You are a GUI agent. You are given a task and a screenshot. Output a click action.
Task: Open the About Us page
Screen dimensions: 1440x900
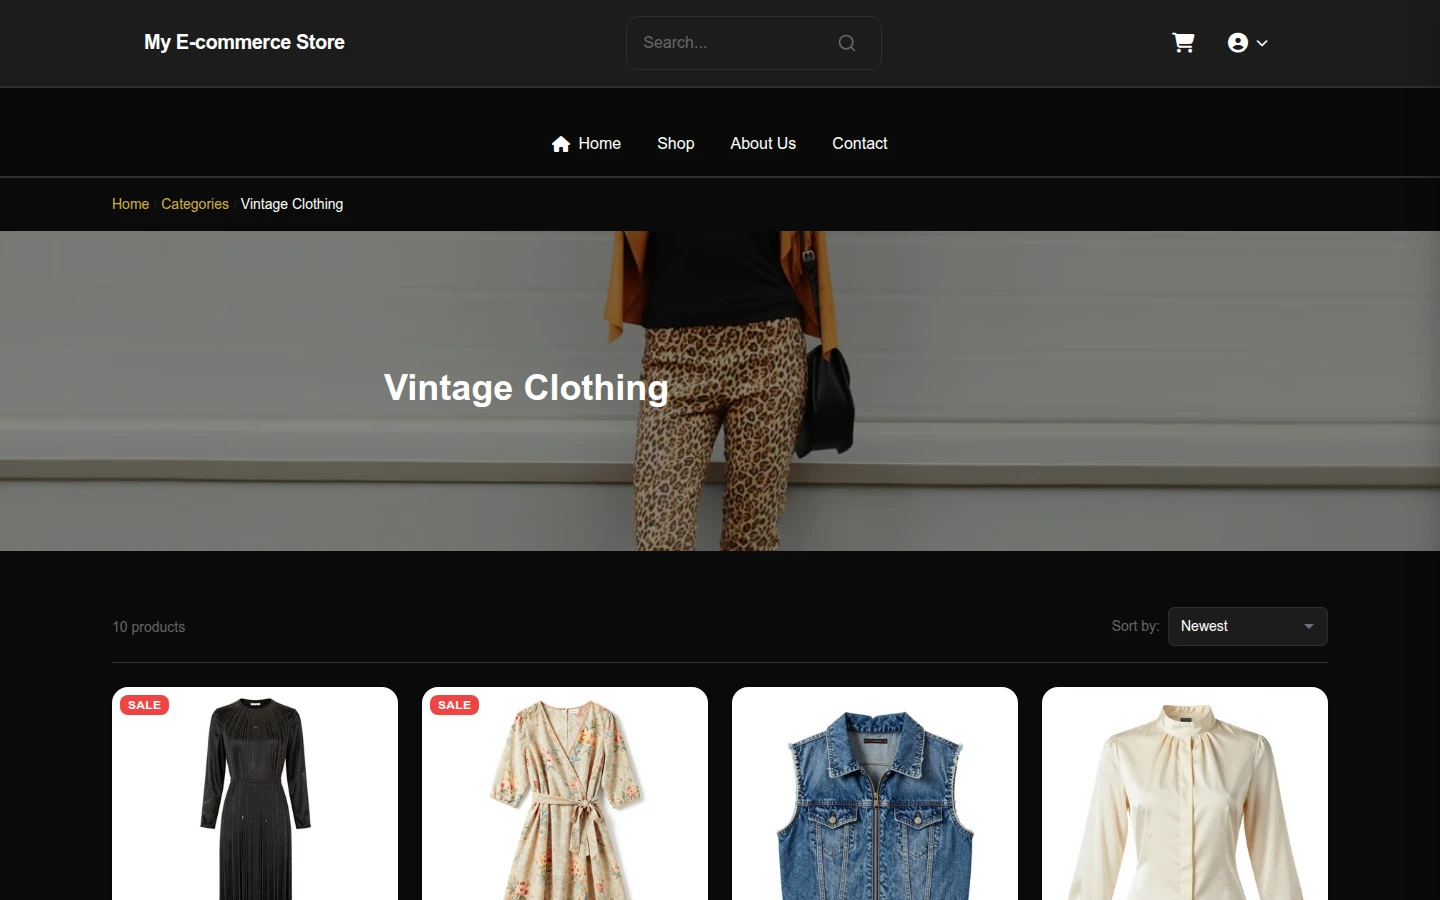click(763, 144)
